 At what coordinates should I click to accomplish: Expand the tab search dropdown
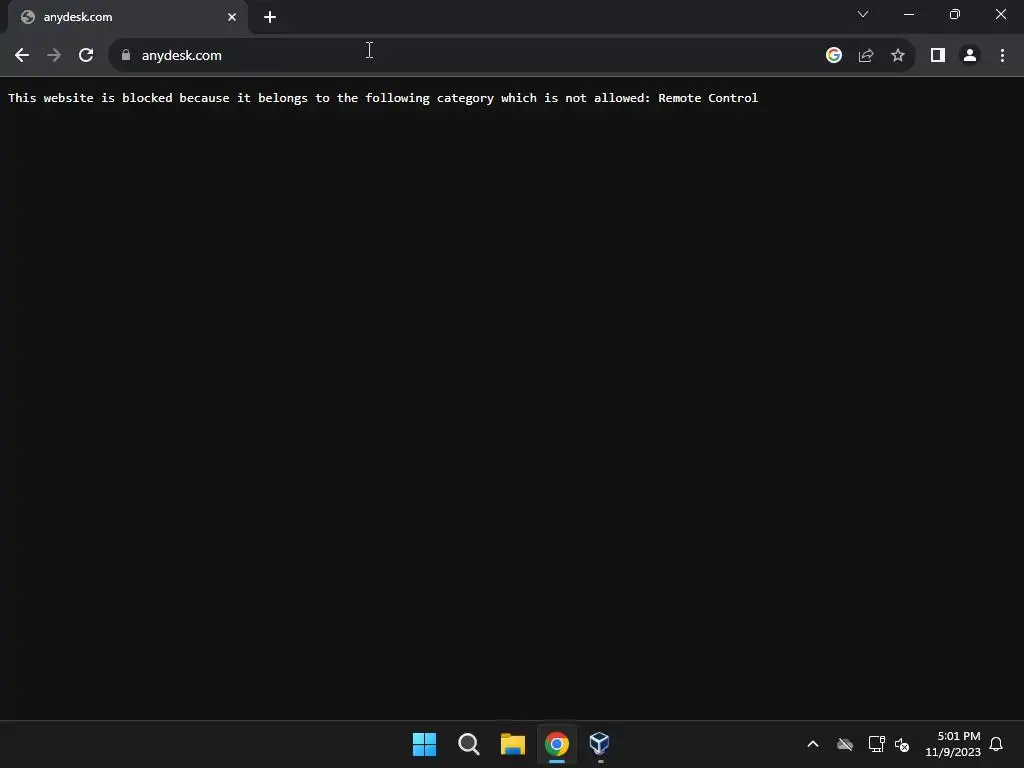pyautogui.click(x=863, y=14)
